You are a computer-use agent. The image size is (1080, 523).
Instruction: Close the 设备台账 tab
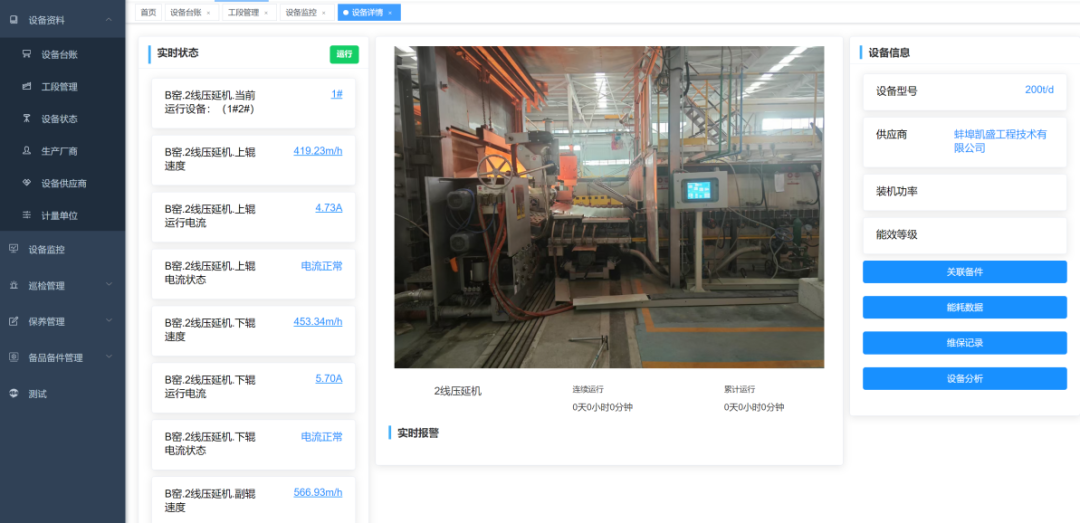(208, 13)
